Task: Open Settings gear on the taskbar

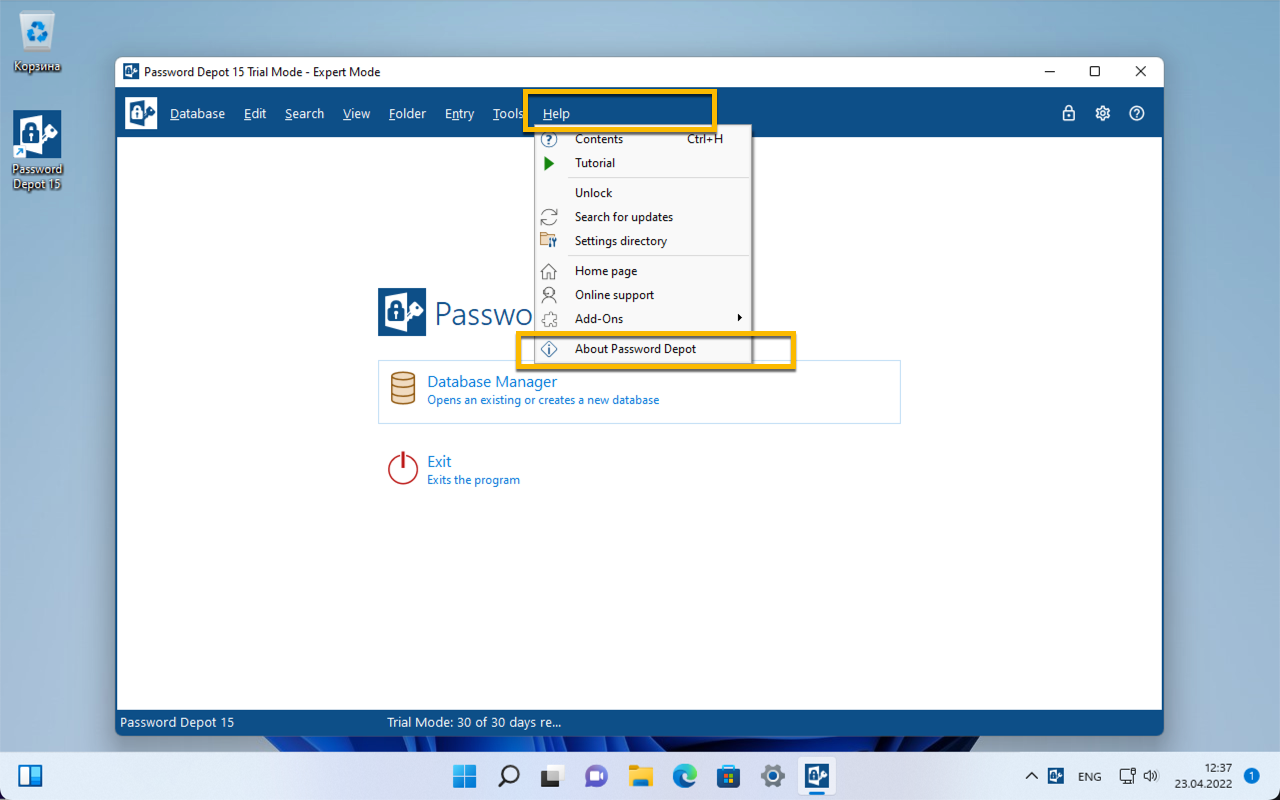Action: (773, 775)
